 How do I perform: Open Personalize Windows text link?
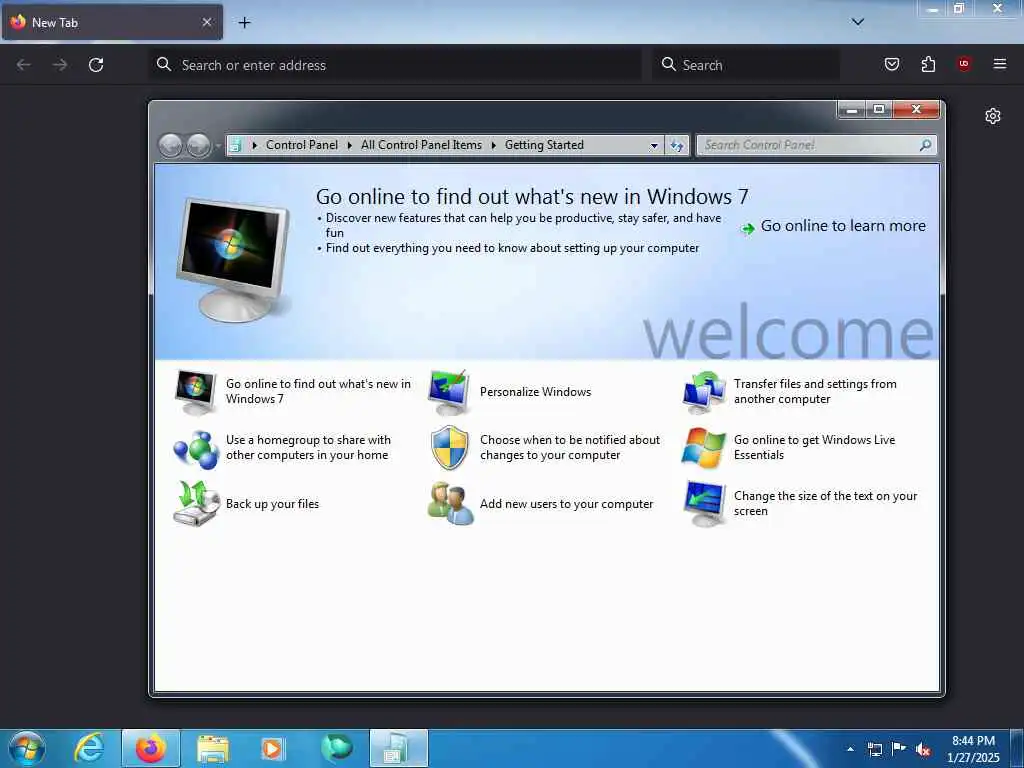pyautogui.click(x=536, y=392)
